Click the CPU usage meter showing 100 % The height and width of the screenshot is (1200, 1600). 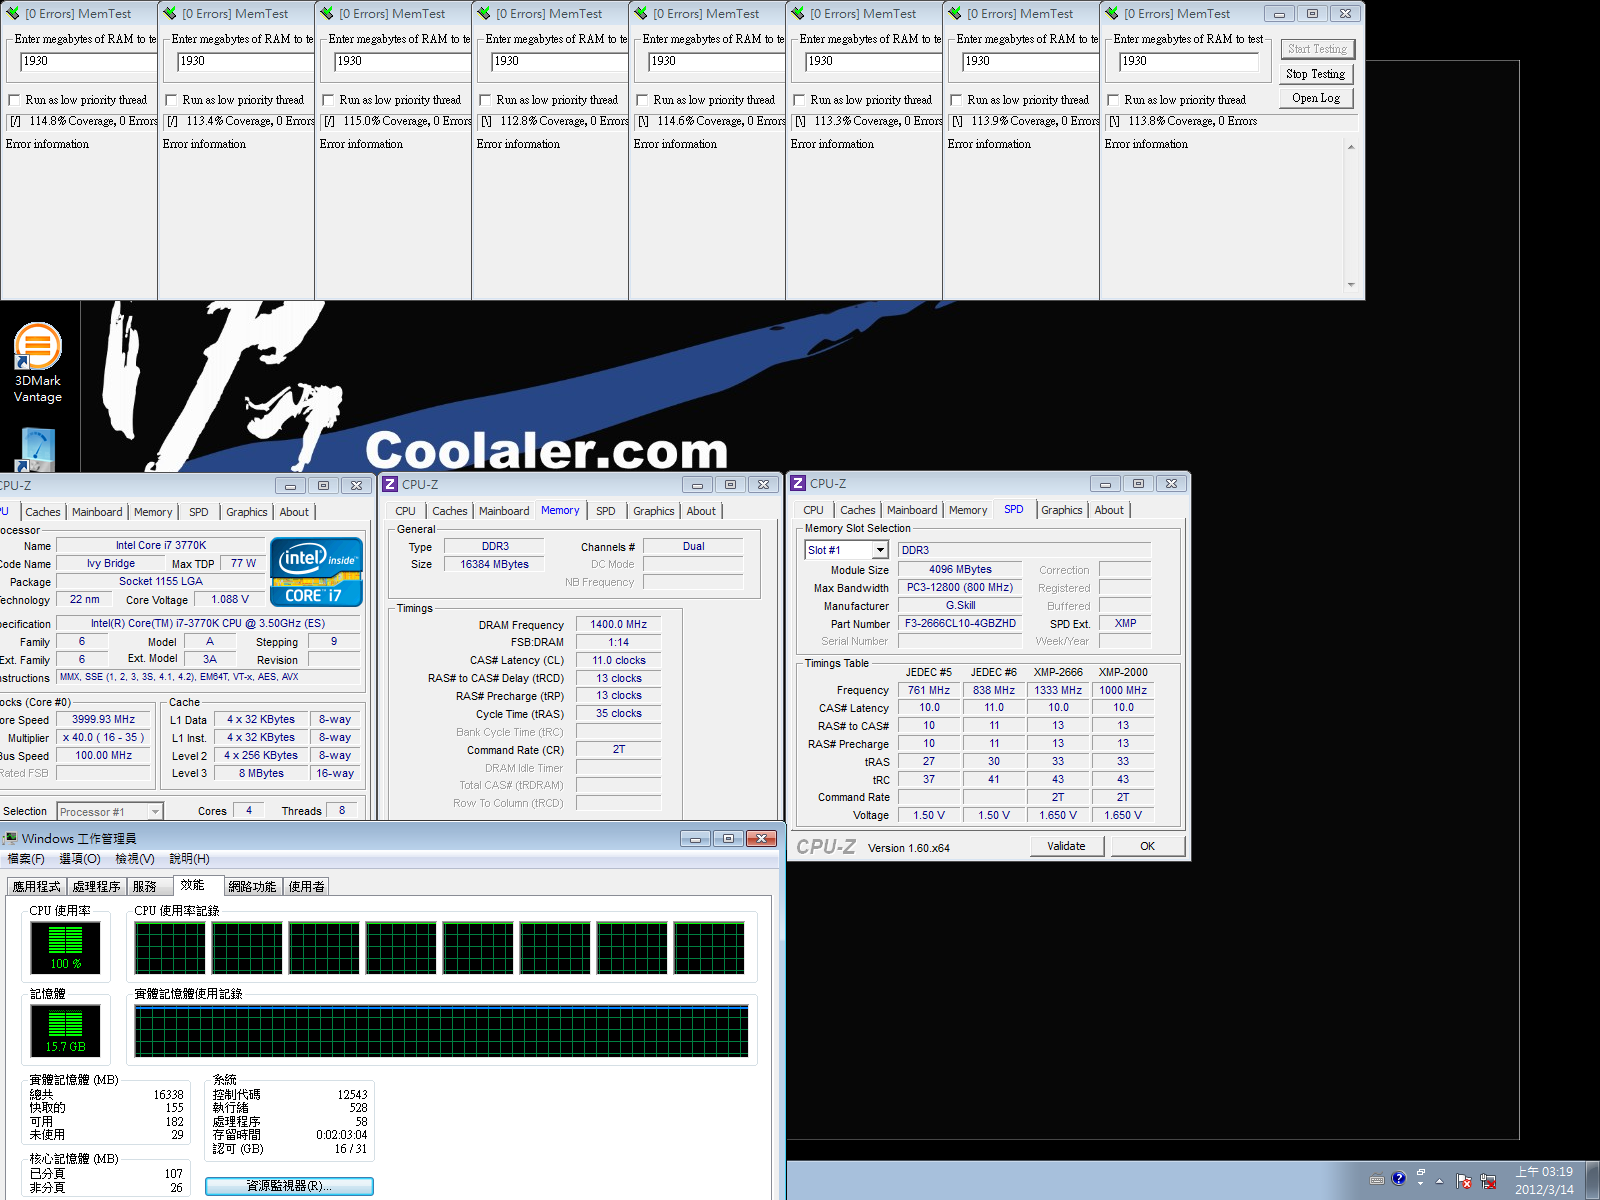[66, 947]
